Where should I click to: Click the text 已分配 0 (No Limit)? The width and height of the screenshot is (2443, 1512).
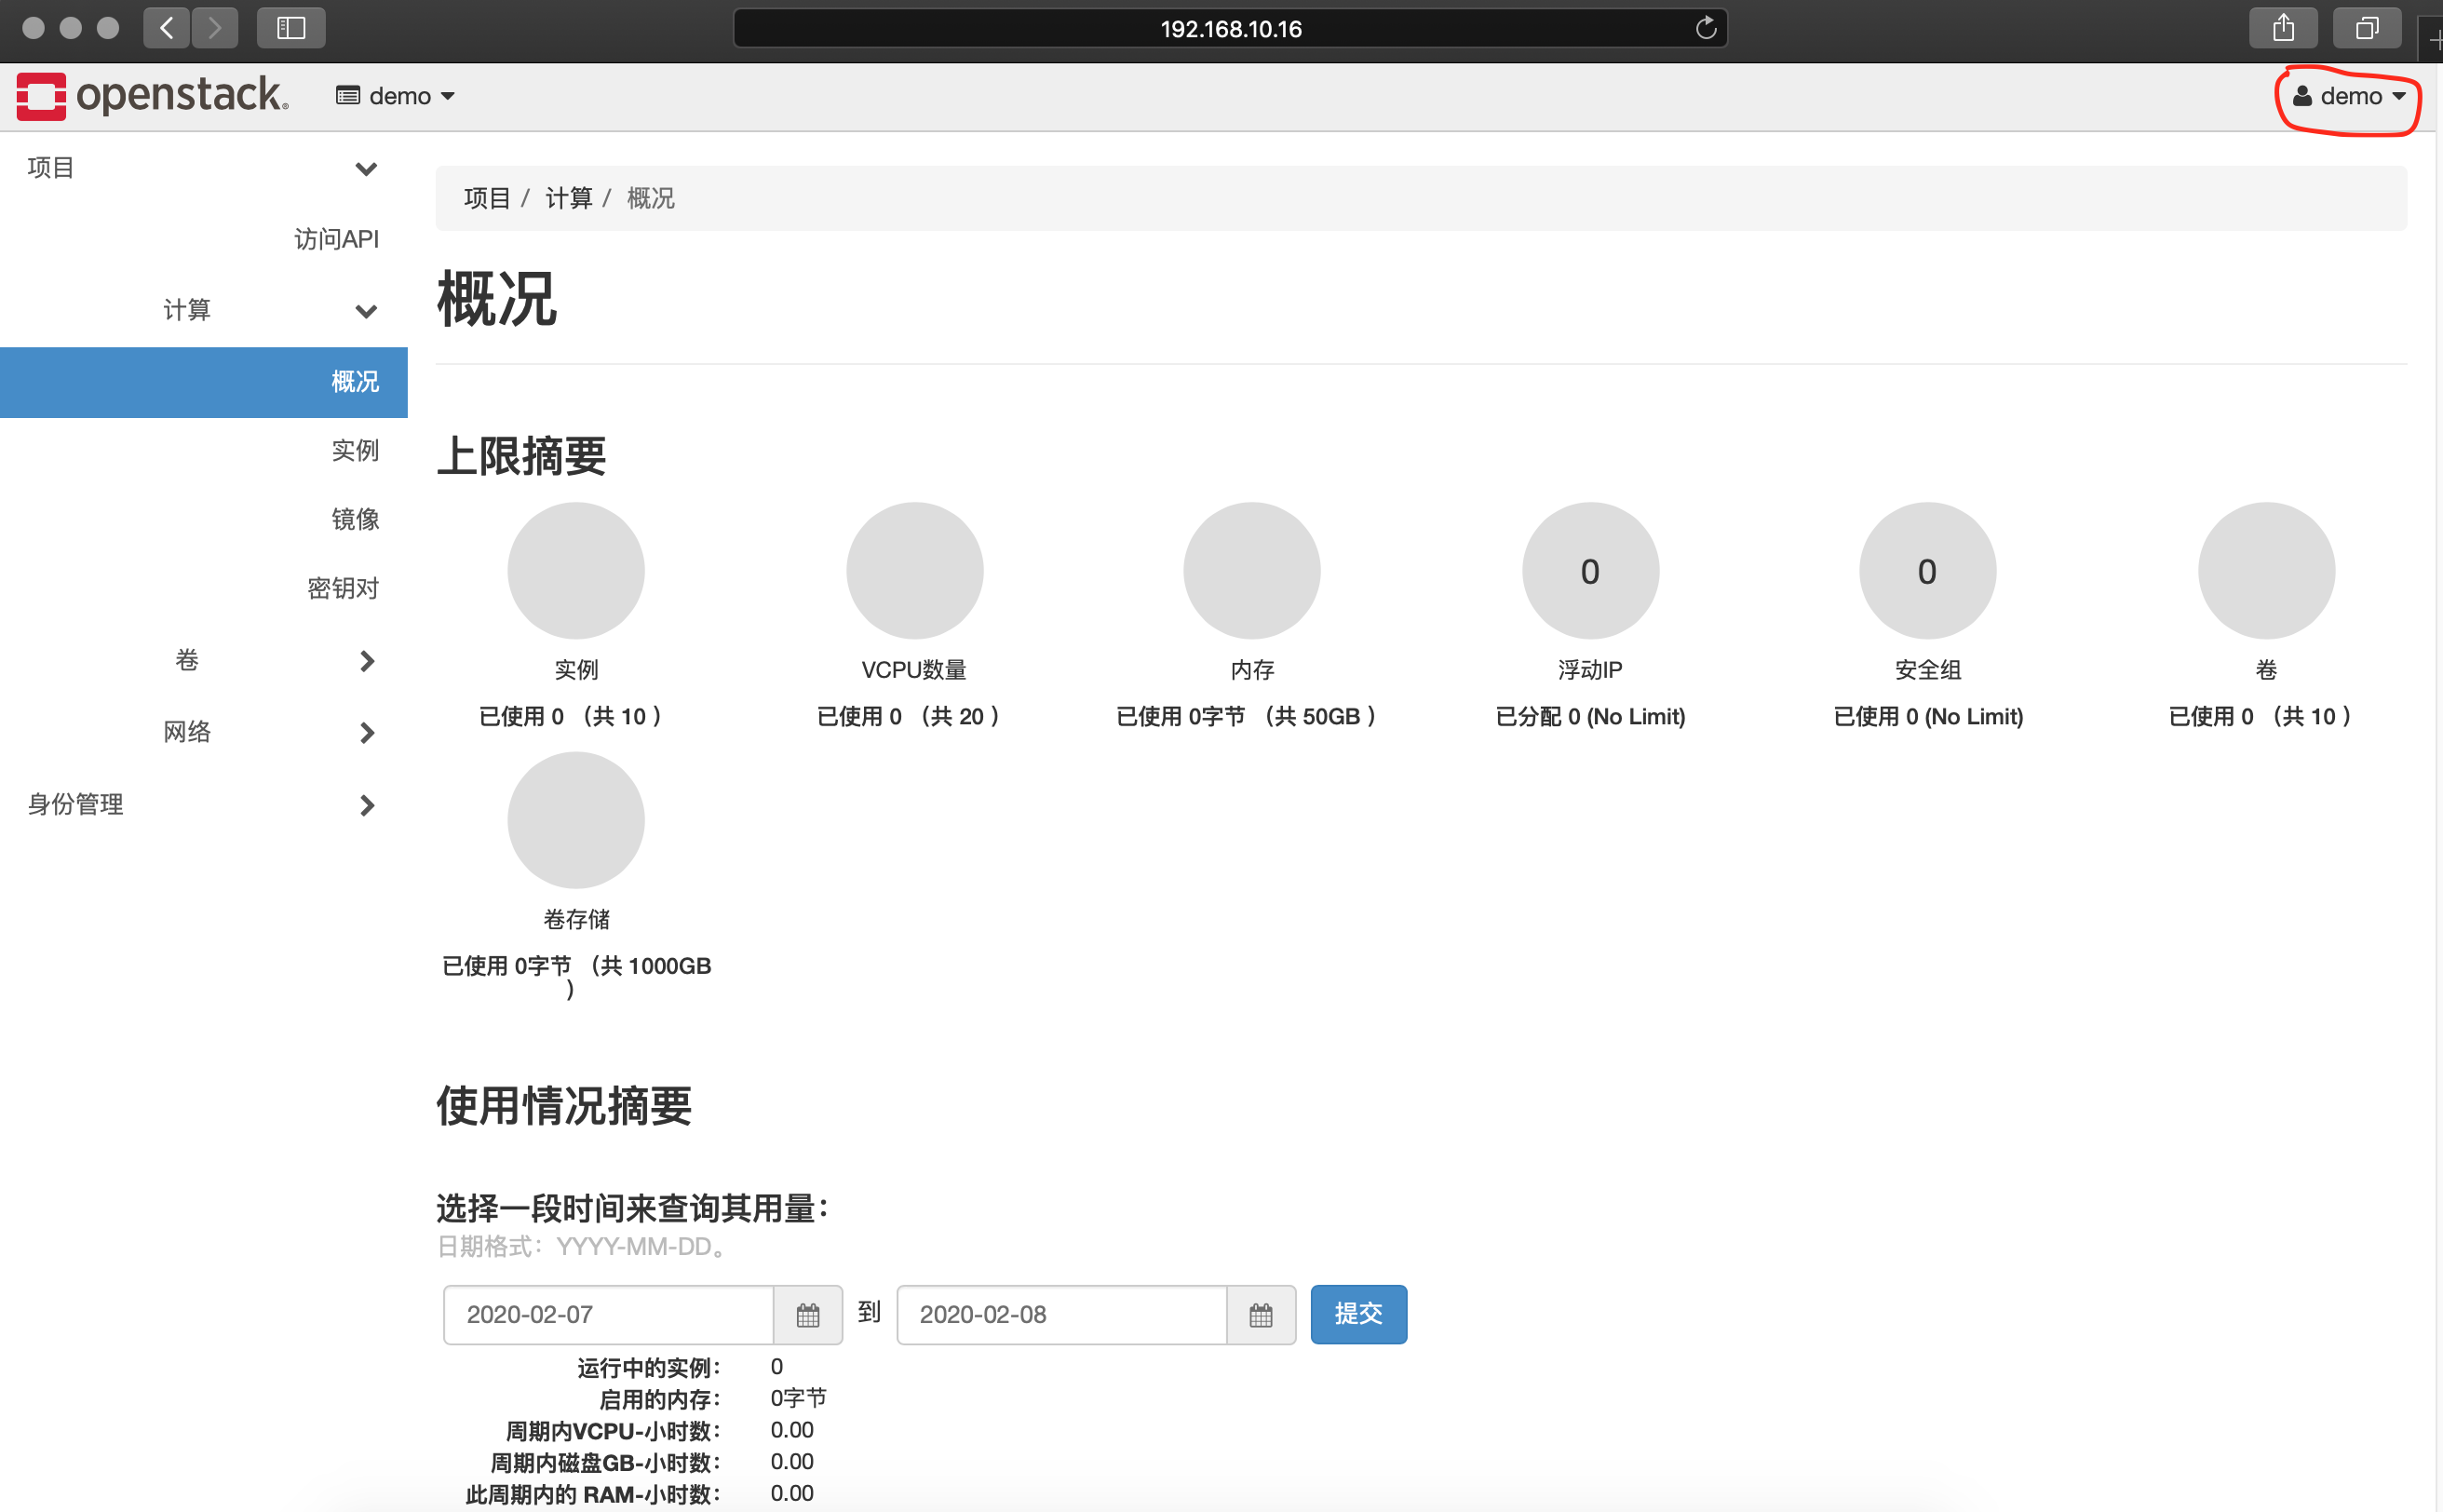pyautogui.click(x=1590, y=717)
